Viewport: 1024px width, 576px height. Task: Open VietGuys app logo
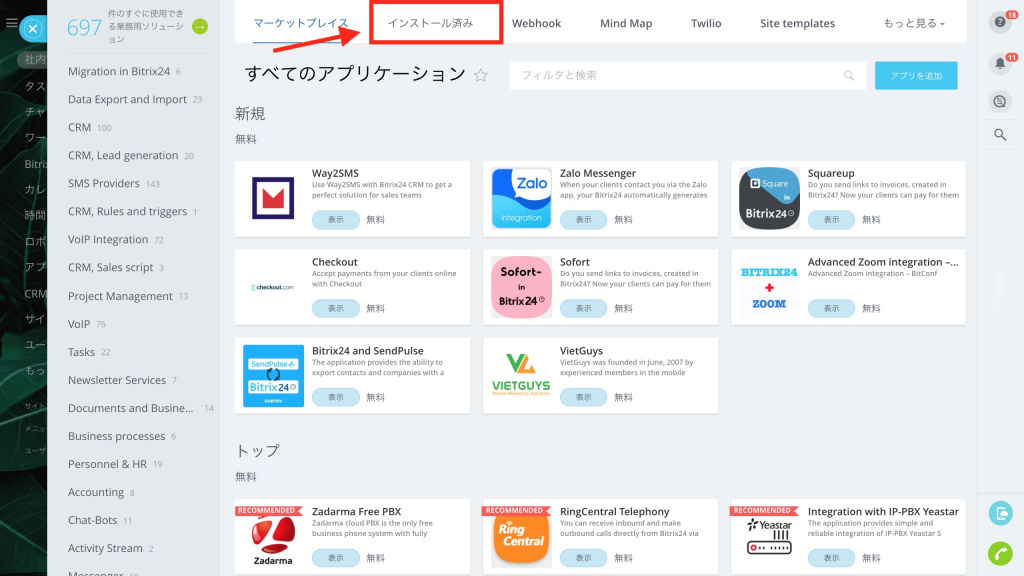(521, 376)
